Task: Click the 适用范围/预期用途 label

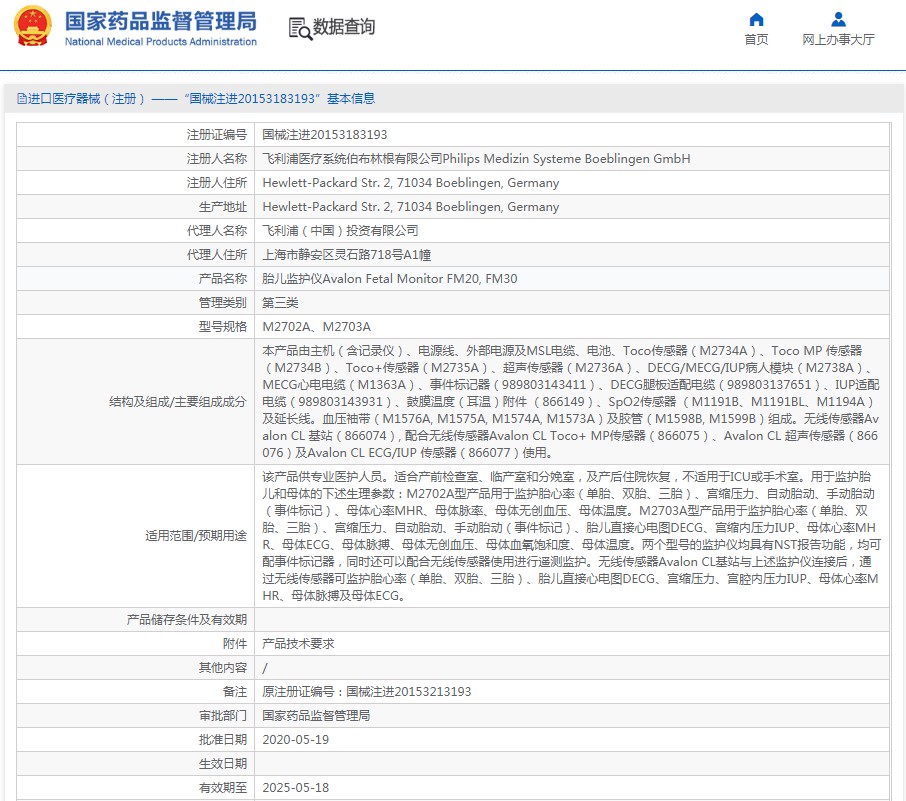Action: [195, 536]
